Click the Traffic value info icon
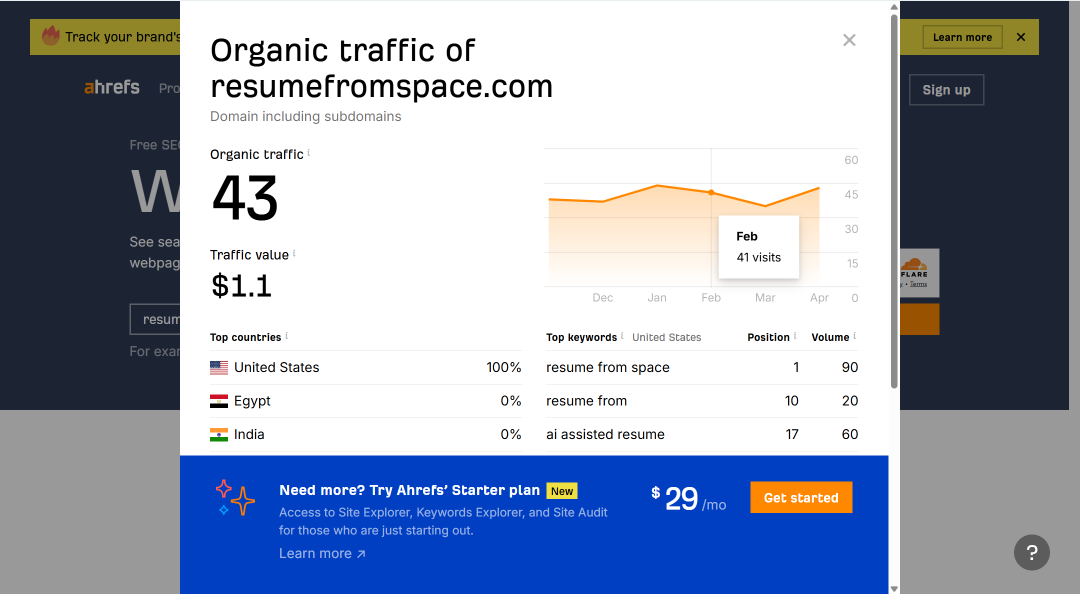 pyautogui.click(x=294, y=253)
